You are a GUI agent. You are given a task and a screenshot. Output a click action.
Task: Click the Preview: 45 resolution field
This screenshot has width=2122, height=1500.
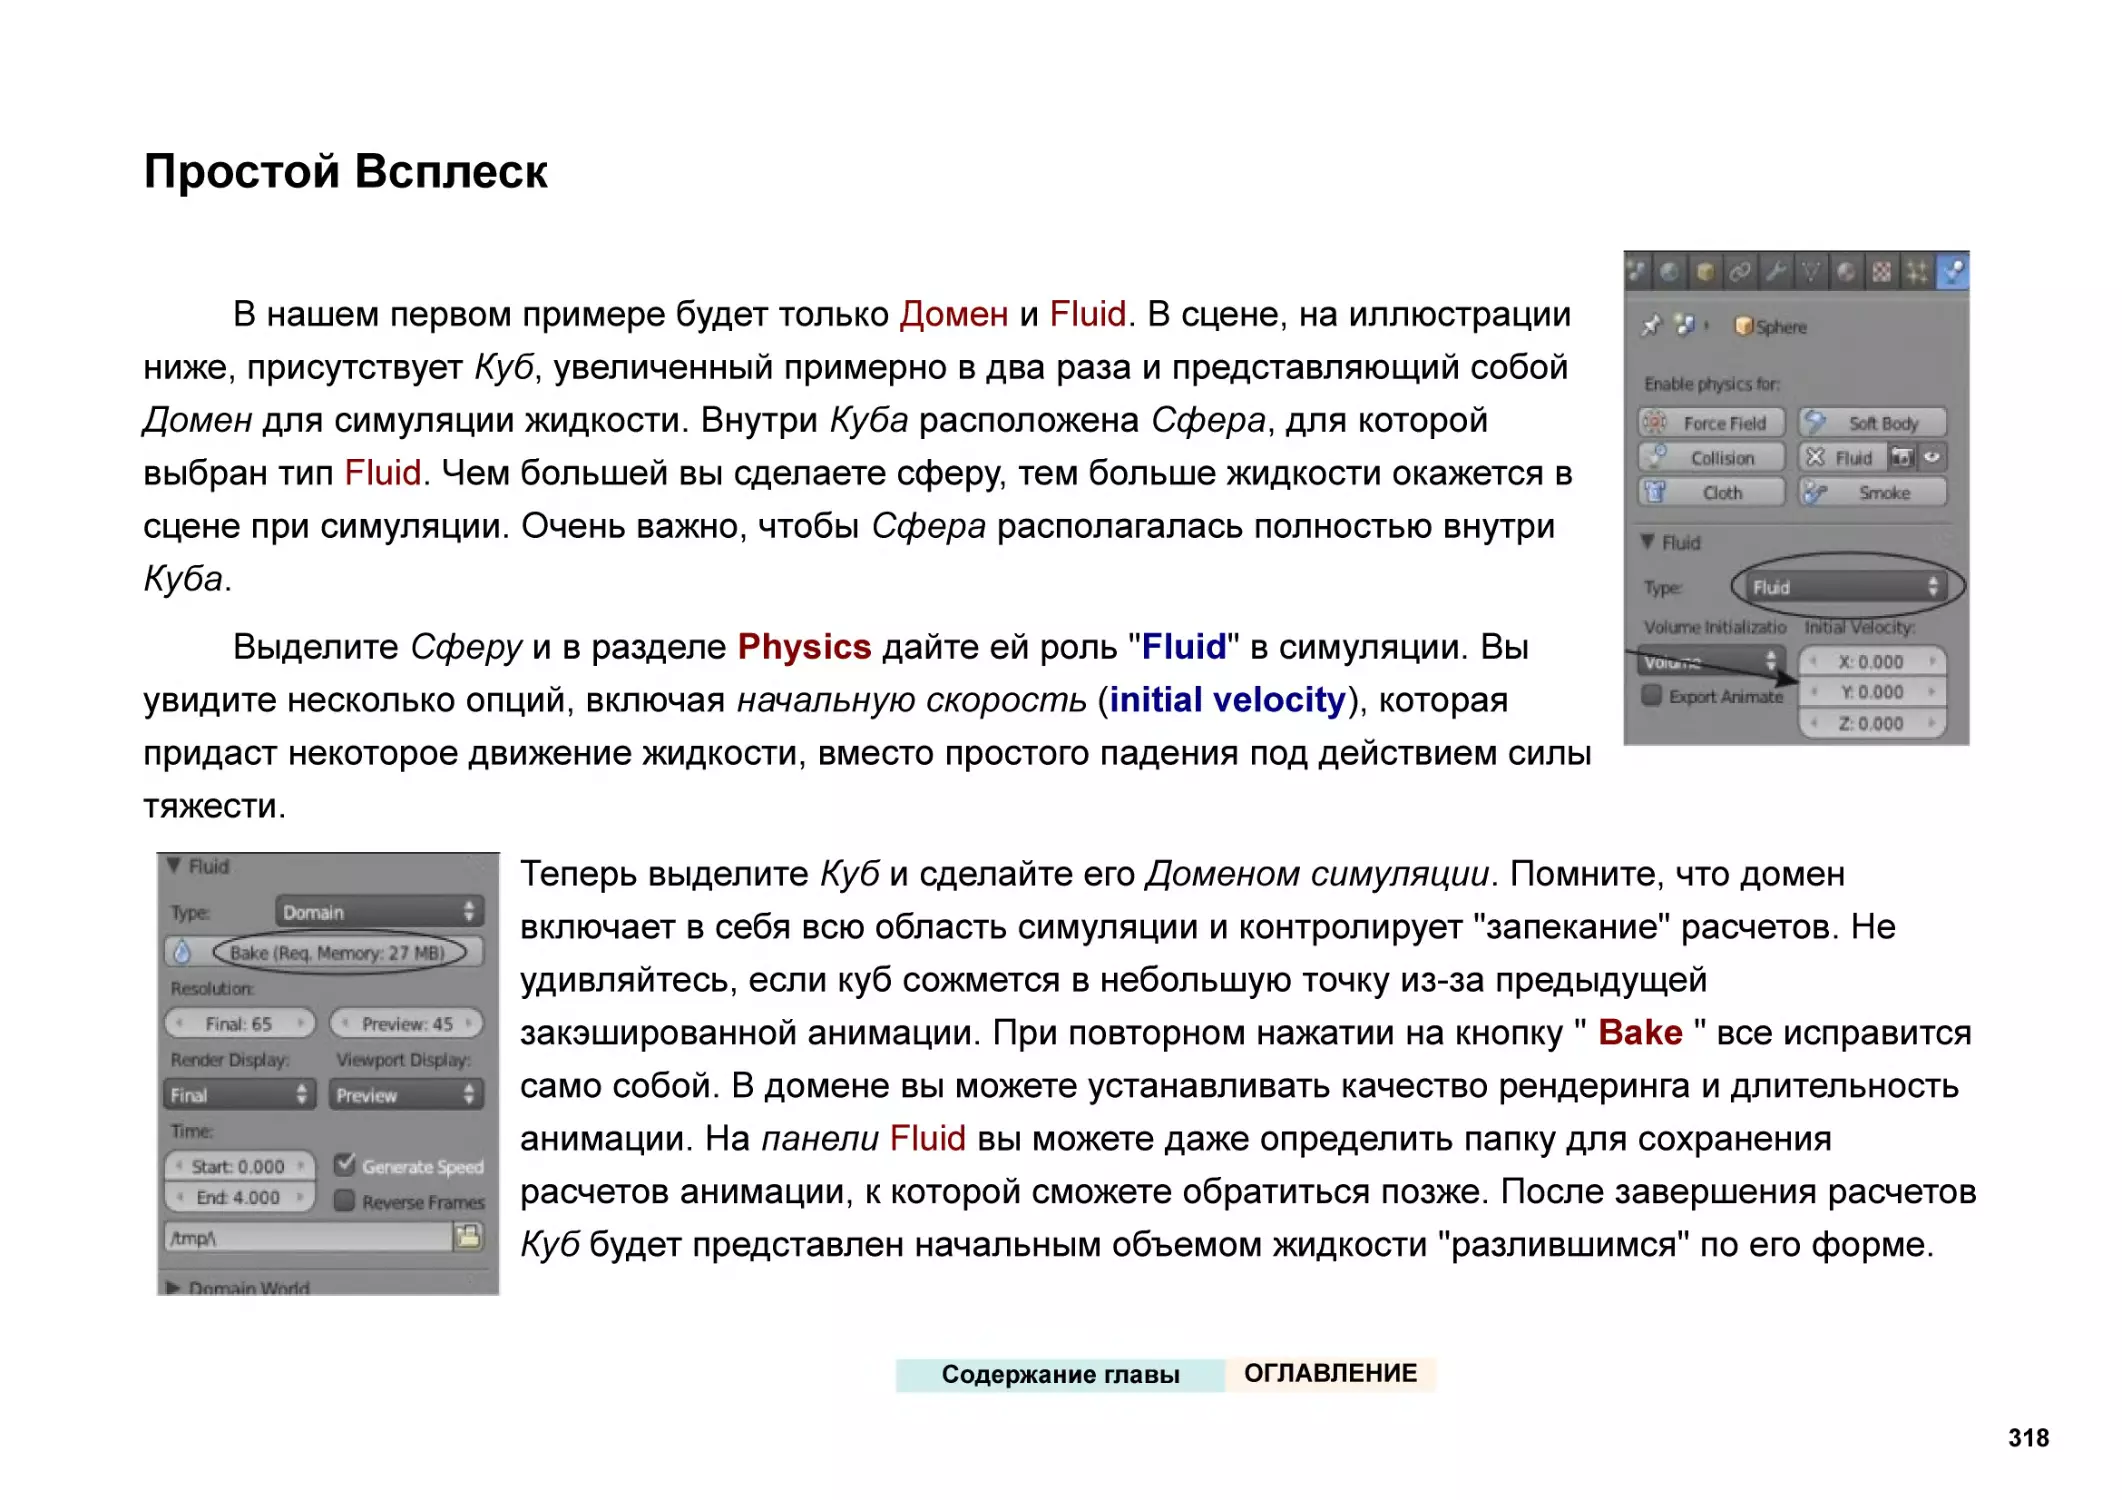pyautogui.click(x=406, y=1024)
